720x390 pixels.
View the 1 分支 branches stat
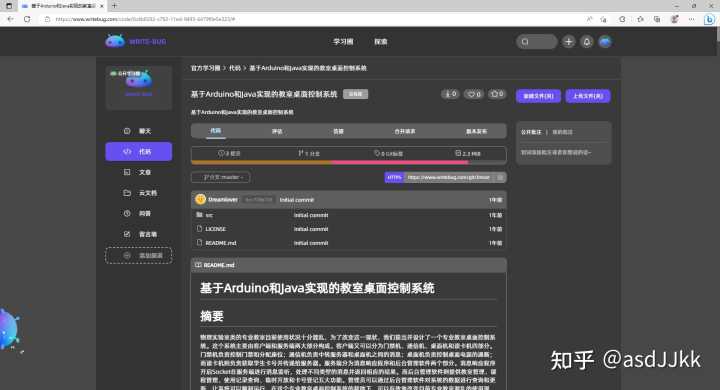pyautogui.click(x=309, y=153)
